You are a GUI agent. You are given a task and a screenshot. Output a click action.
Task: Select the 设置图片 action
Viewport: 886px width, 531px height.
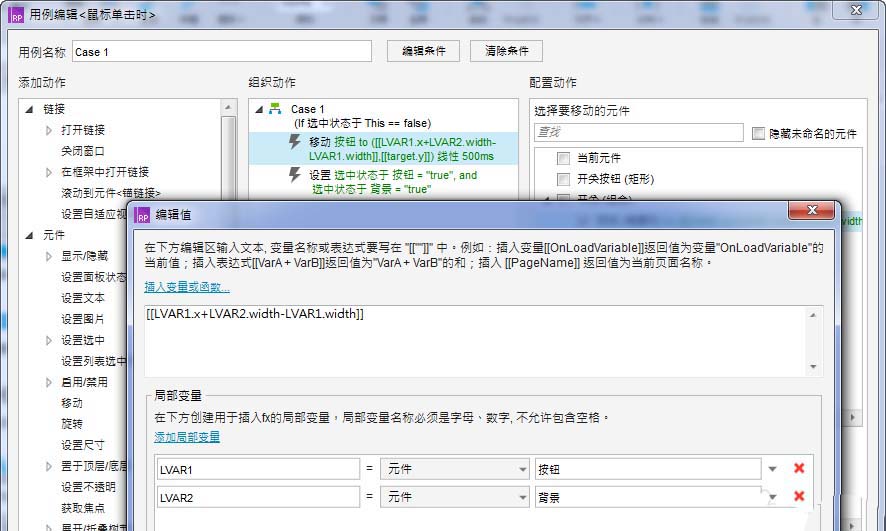[82, 319]
